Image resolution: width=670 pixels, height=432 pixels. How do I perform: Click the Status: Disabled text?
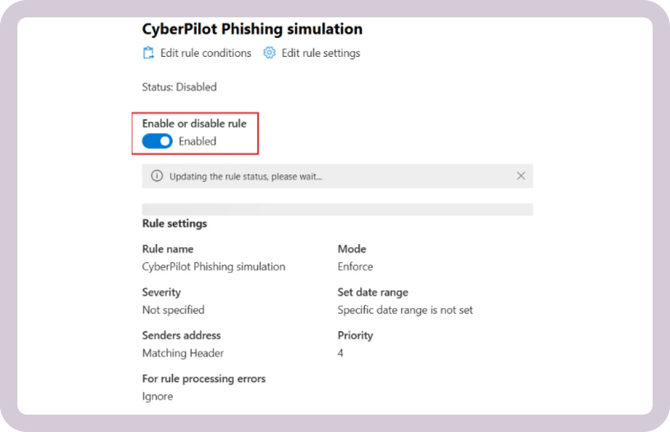[179, 87]
